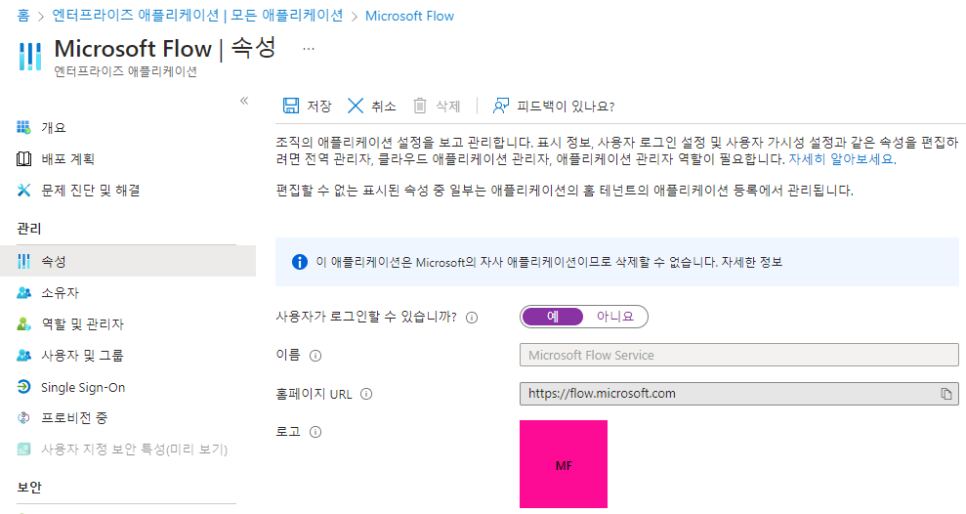Collapse the sidebar with the double chevron

pos(244,100)
